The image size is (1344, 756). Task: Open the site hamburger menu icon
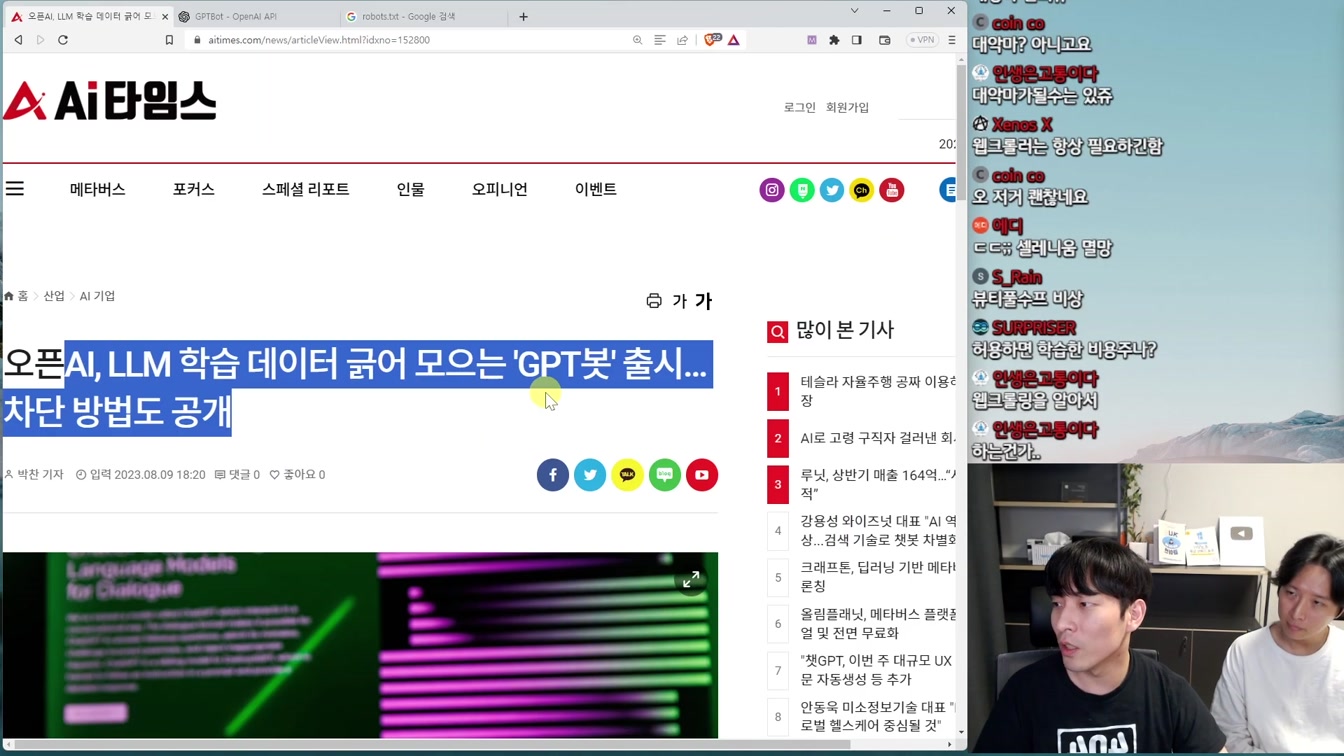[15, 188]
